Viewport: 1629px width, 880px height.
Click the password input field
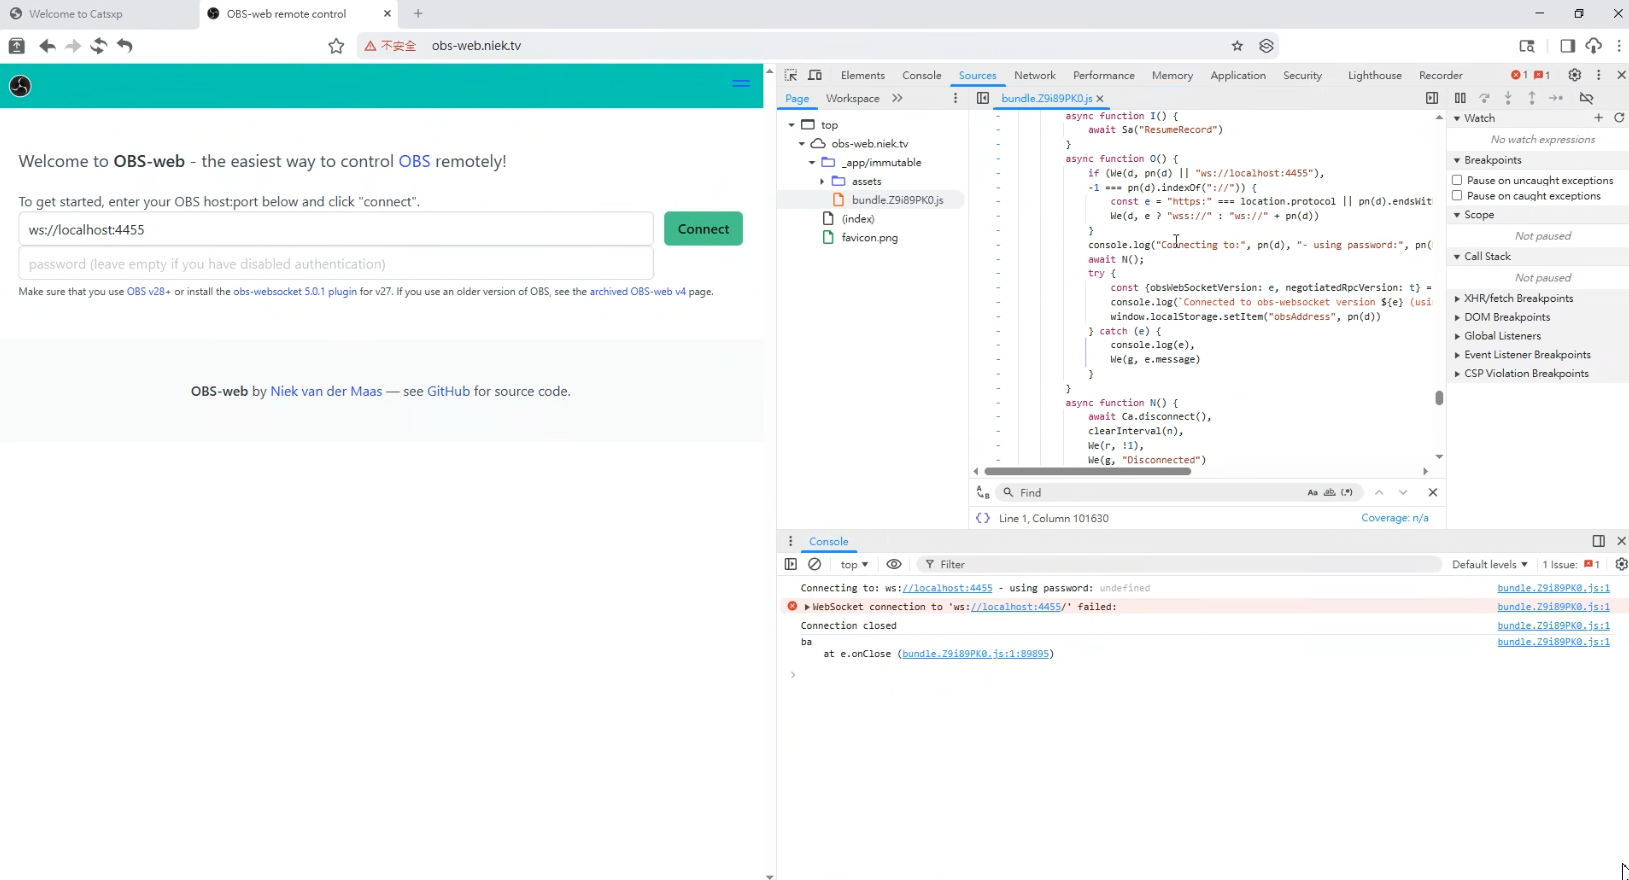click(x=336, y=264)
